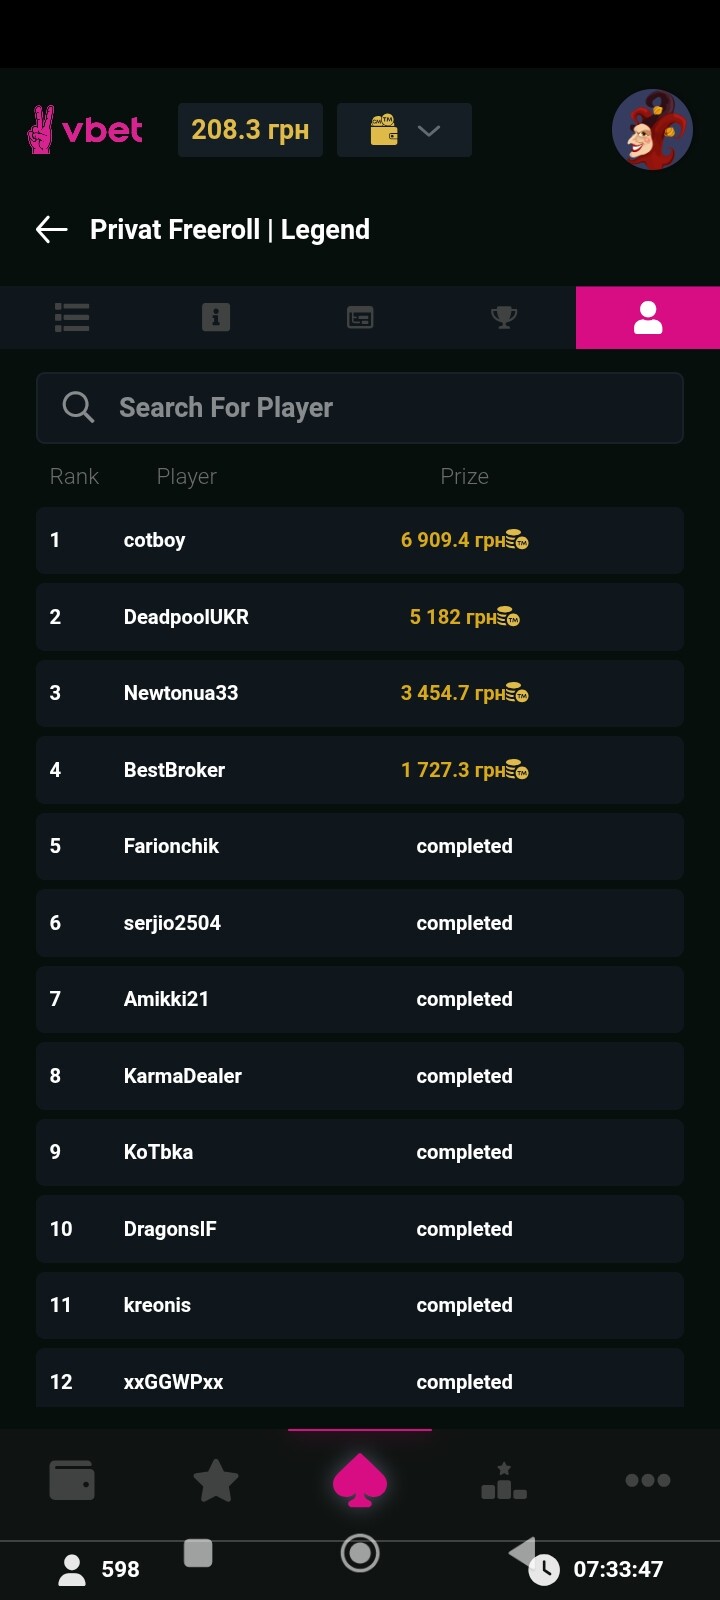
Task: Open the tables tab icon
Action: click(360, 317)
